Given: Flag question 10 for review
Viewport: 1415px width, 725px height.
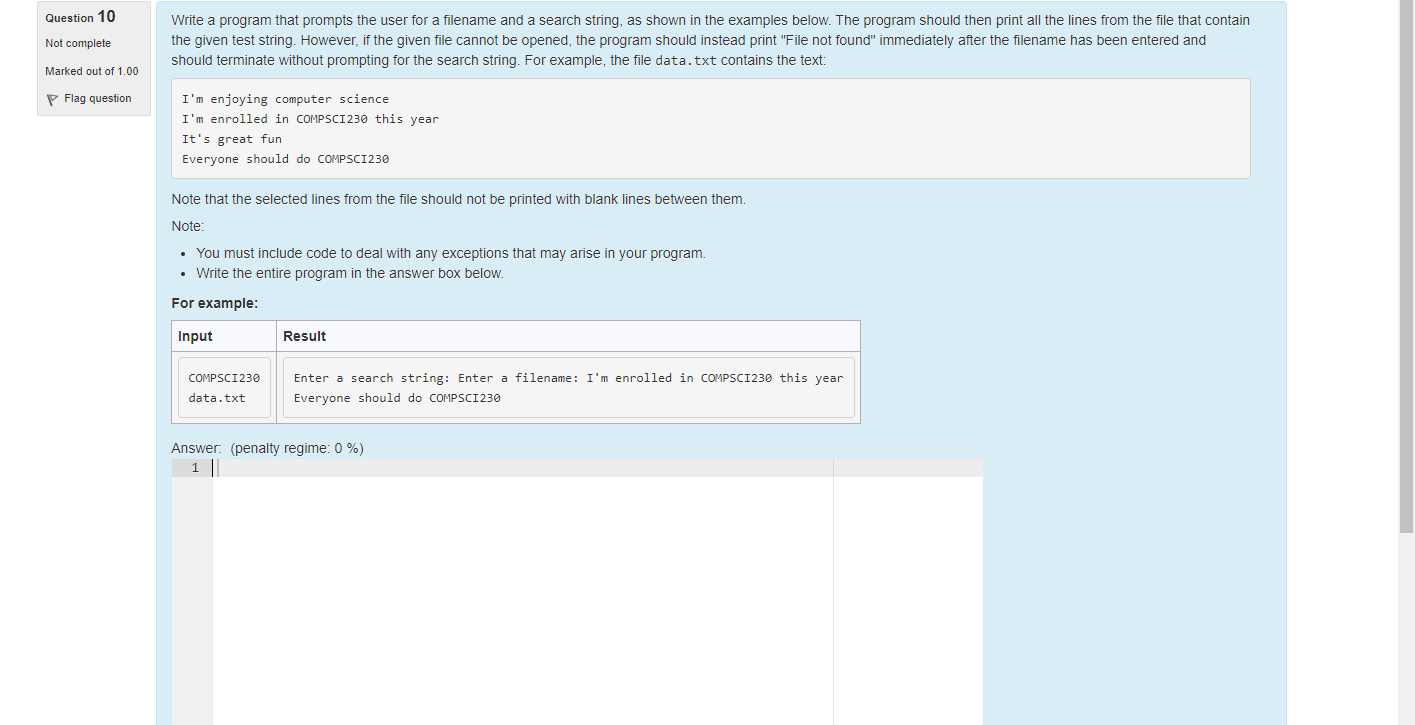Looking at the screenshot, I should point(97,98).
